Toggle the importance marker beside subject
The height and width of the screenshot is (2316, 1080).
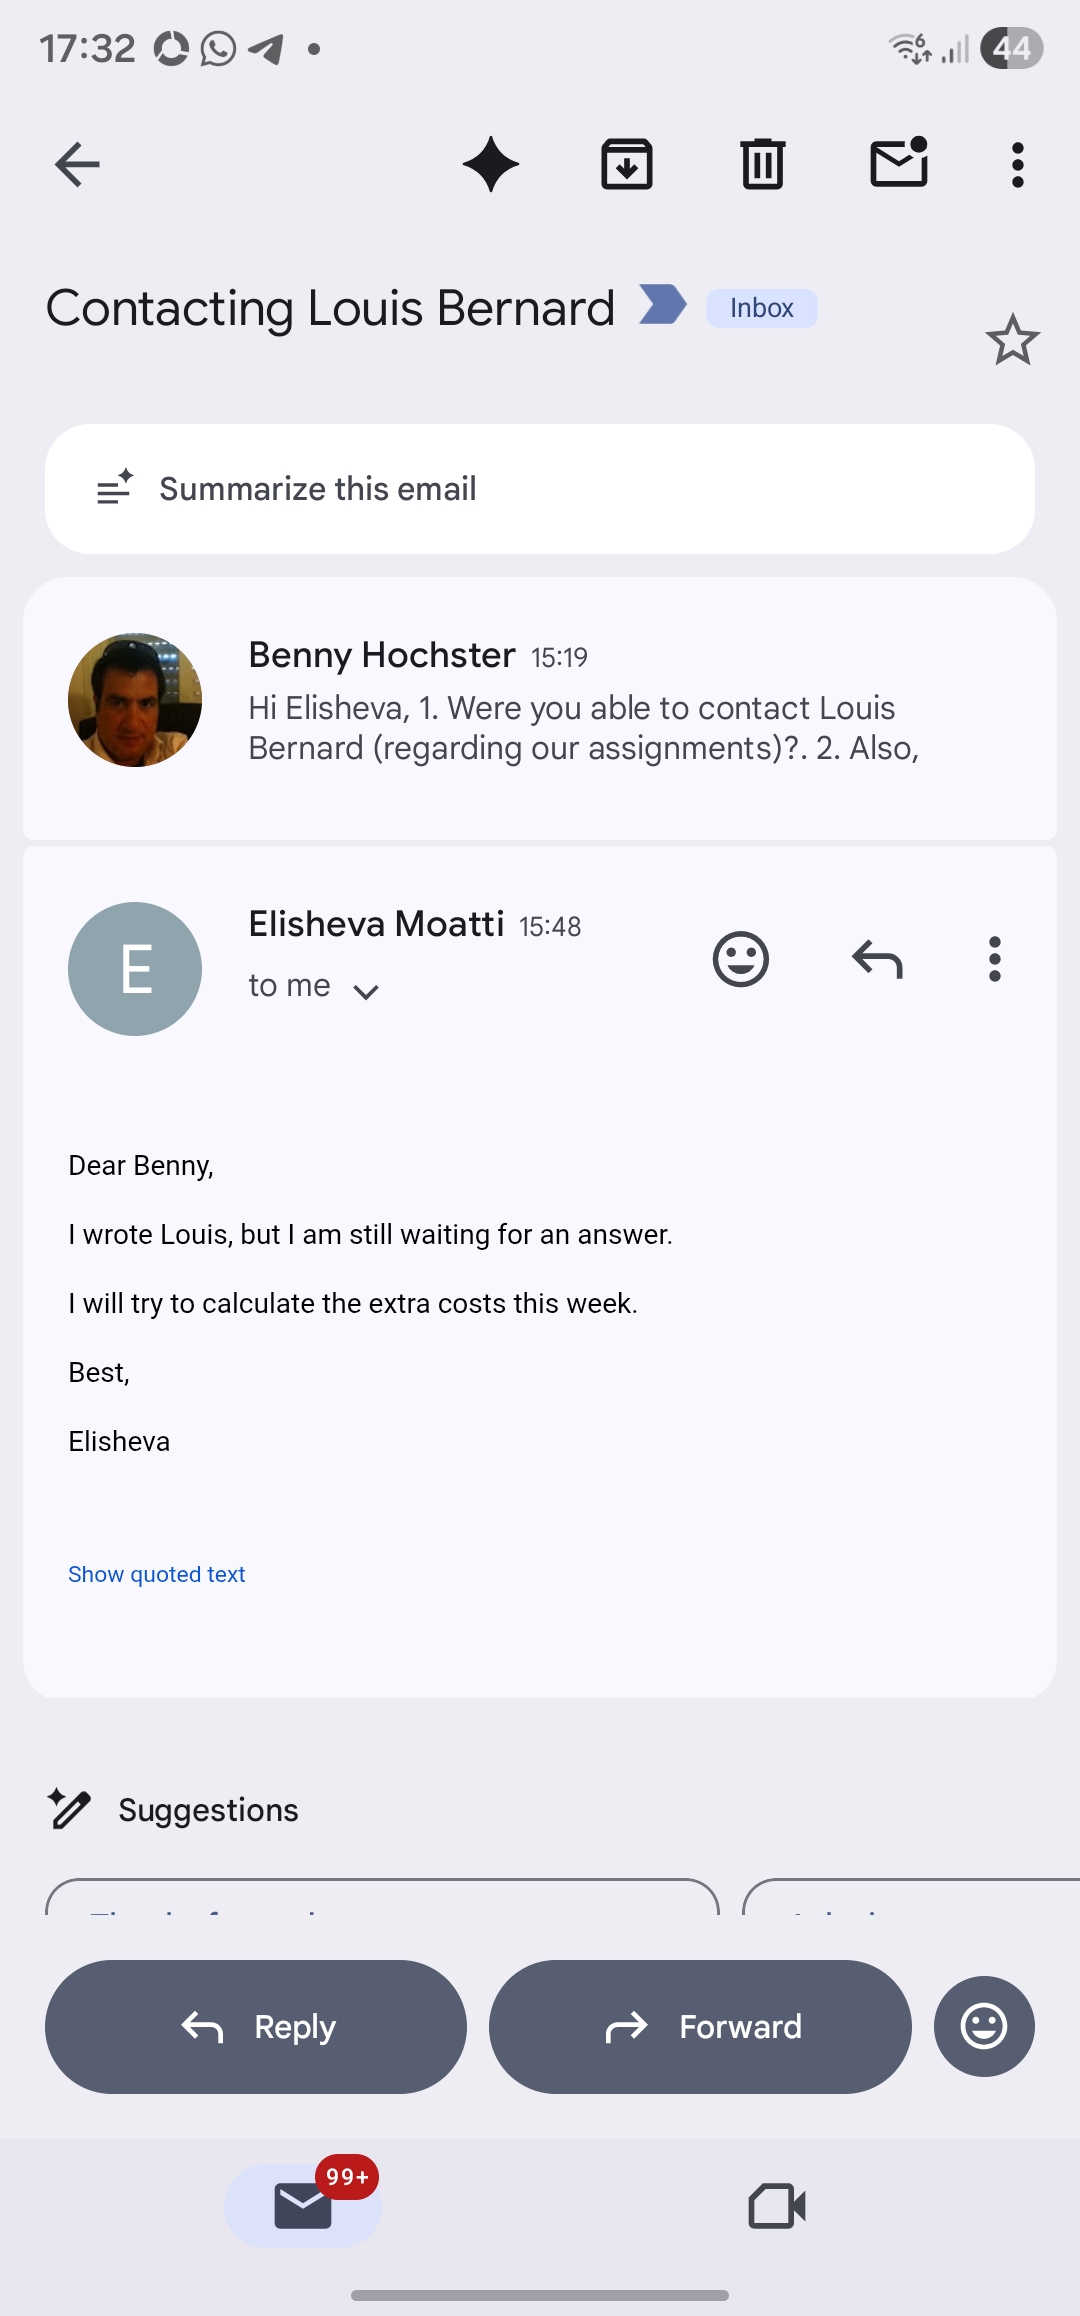(662, 305)
